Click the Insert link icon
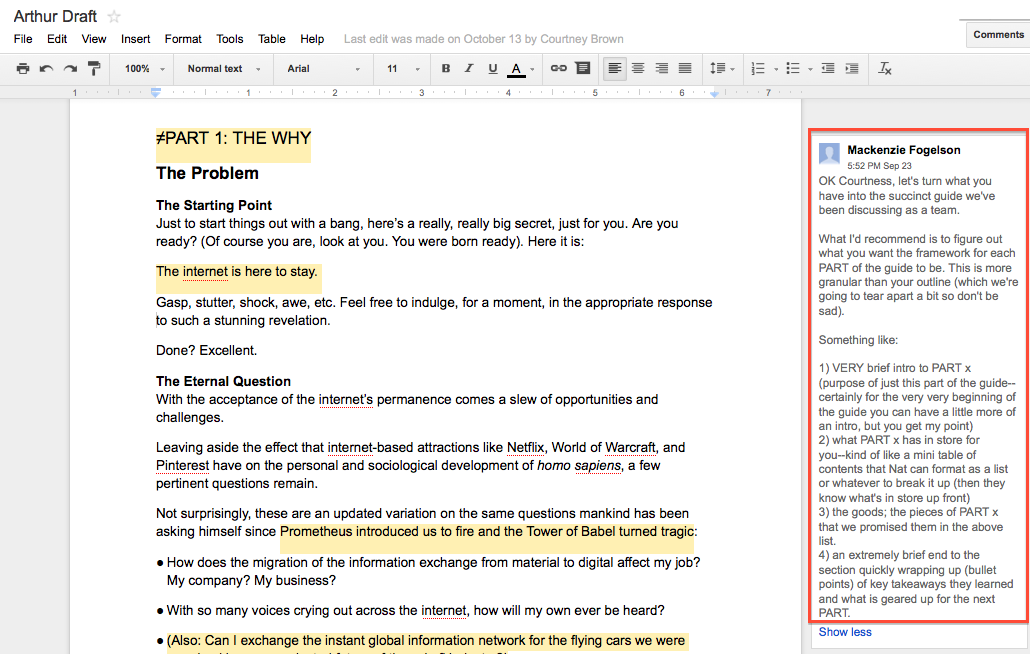The image size is (1030, 654). point(559,69)
